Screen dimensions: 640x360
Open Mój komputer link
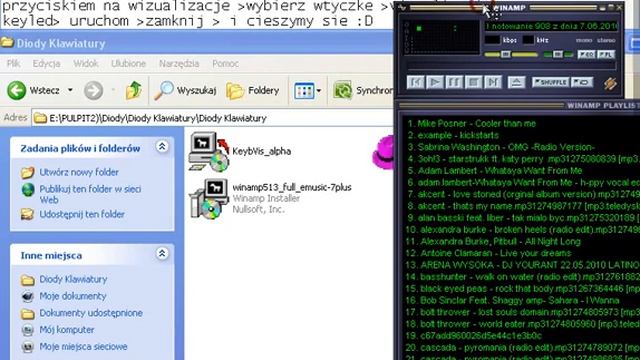[x=67, y=330]
